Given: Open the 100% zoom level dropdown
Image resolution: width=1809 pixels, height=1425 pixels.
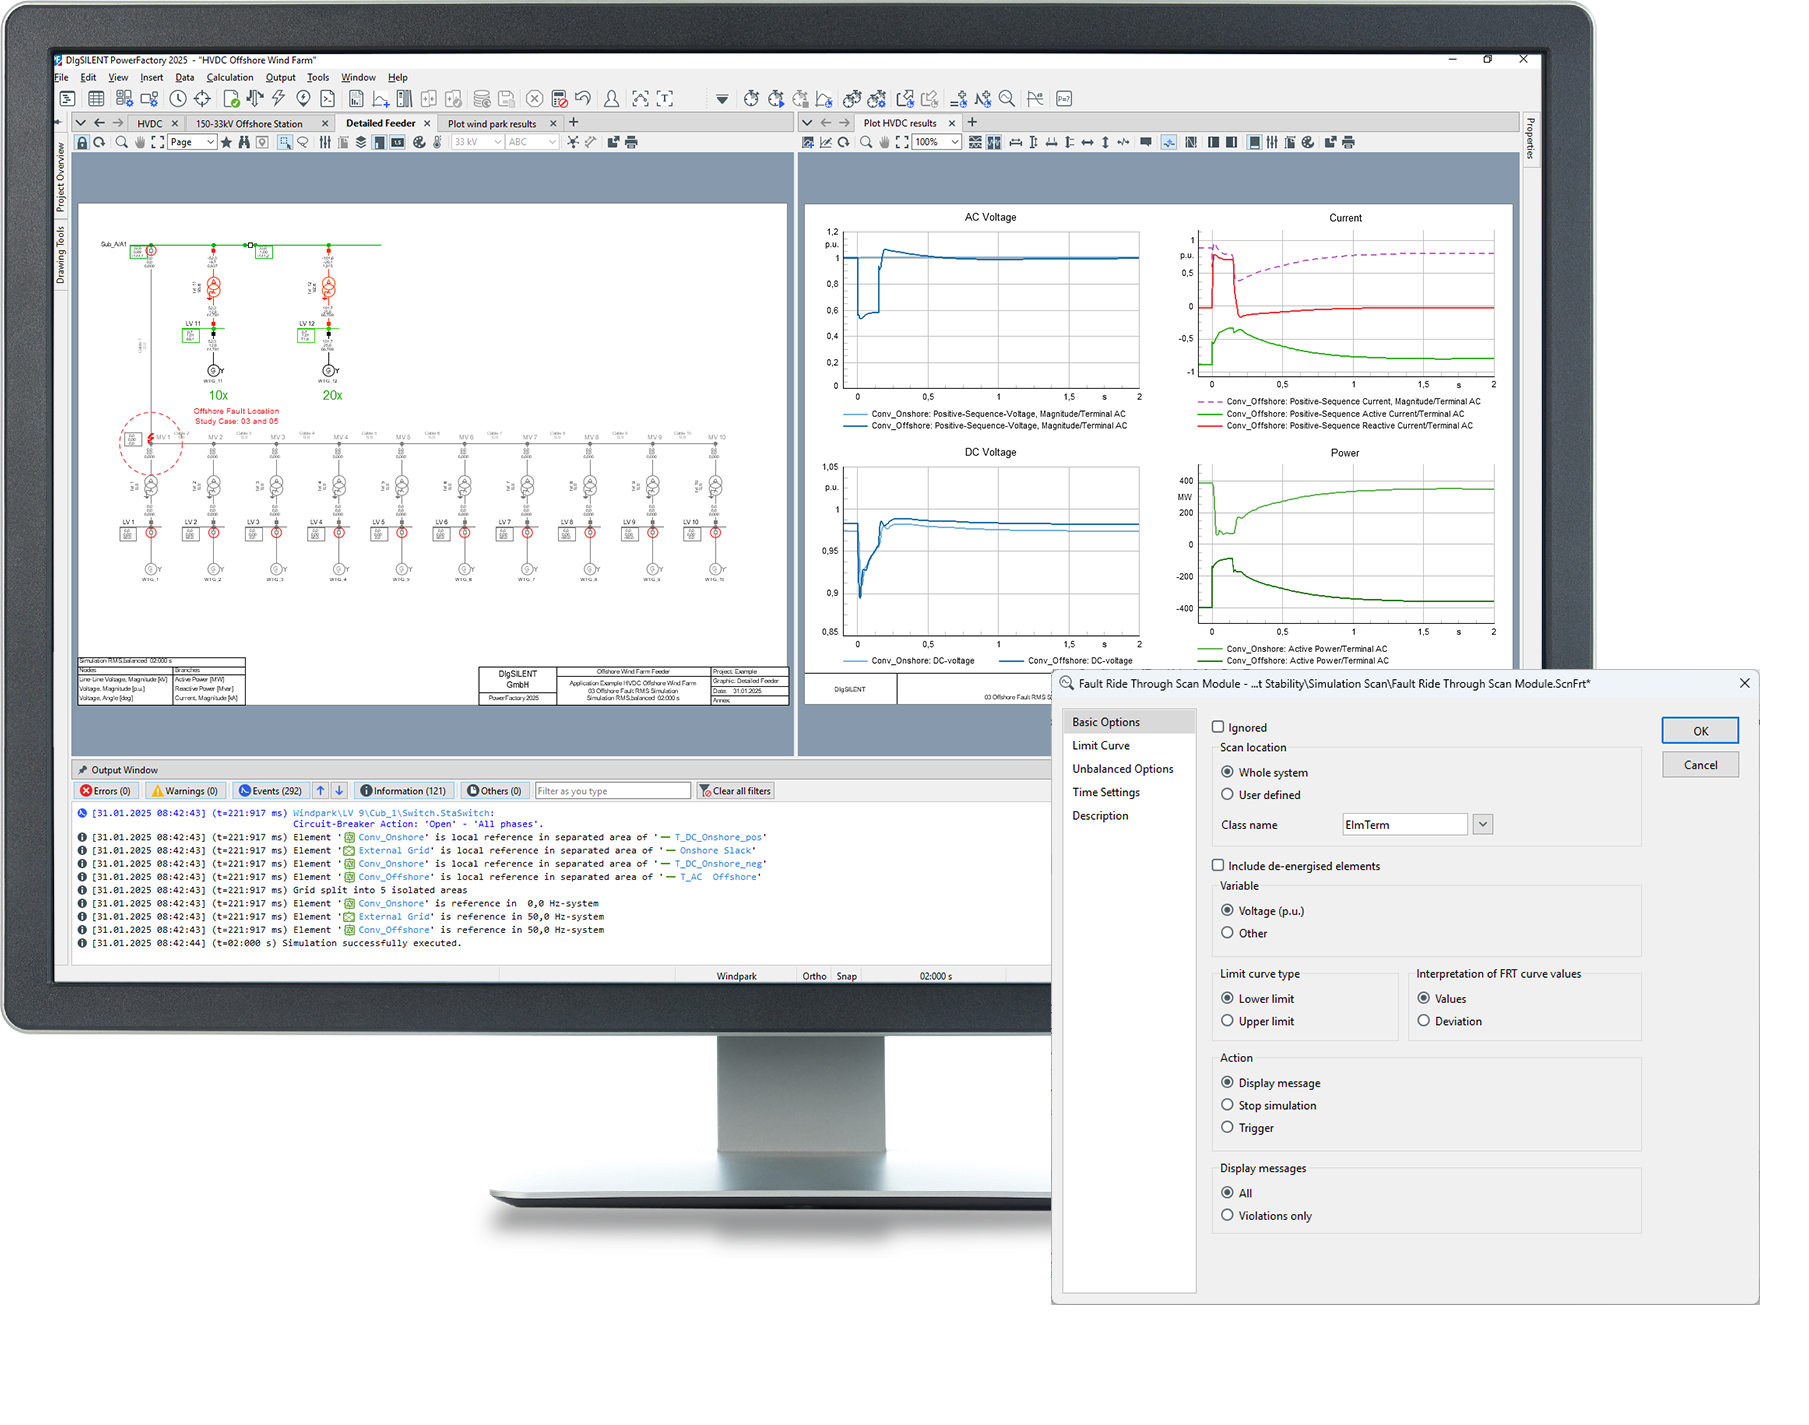Looking at the screenshot, I should click(x=954, y=143).
